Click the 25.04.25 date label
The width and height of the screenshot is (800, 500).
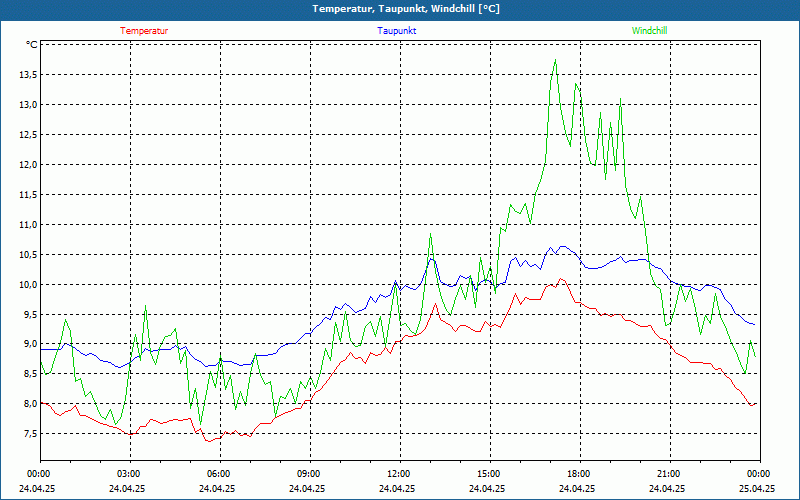[757, 489]
